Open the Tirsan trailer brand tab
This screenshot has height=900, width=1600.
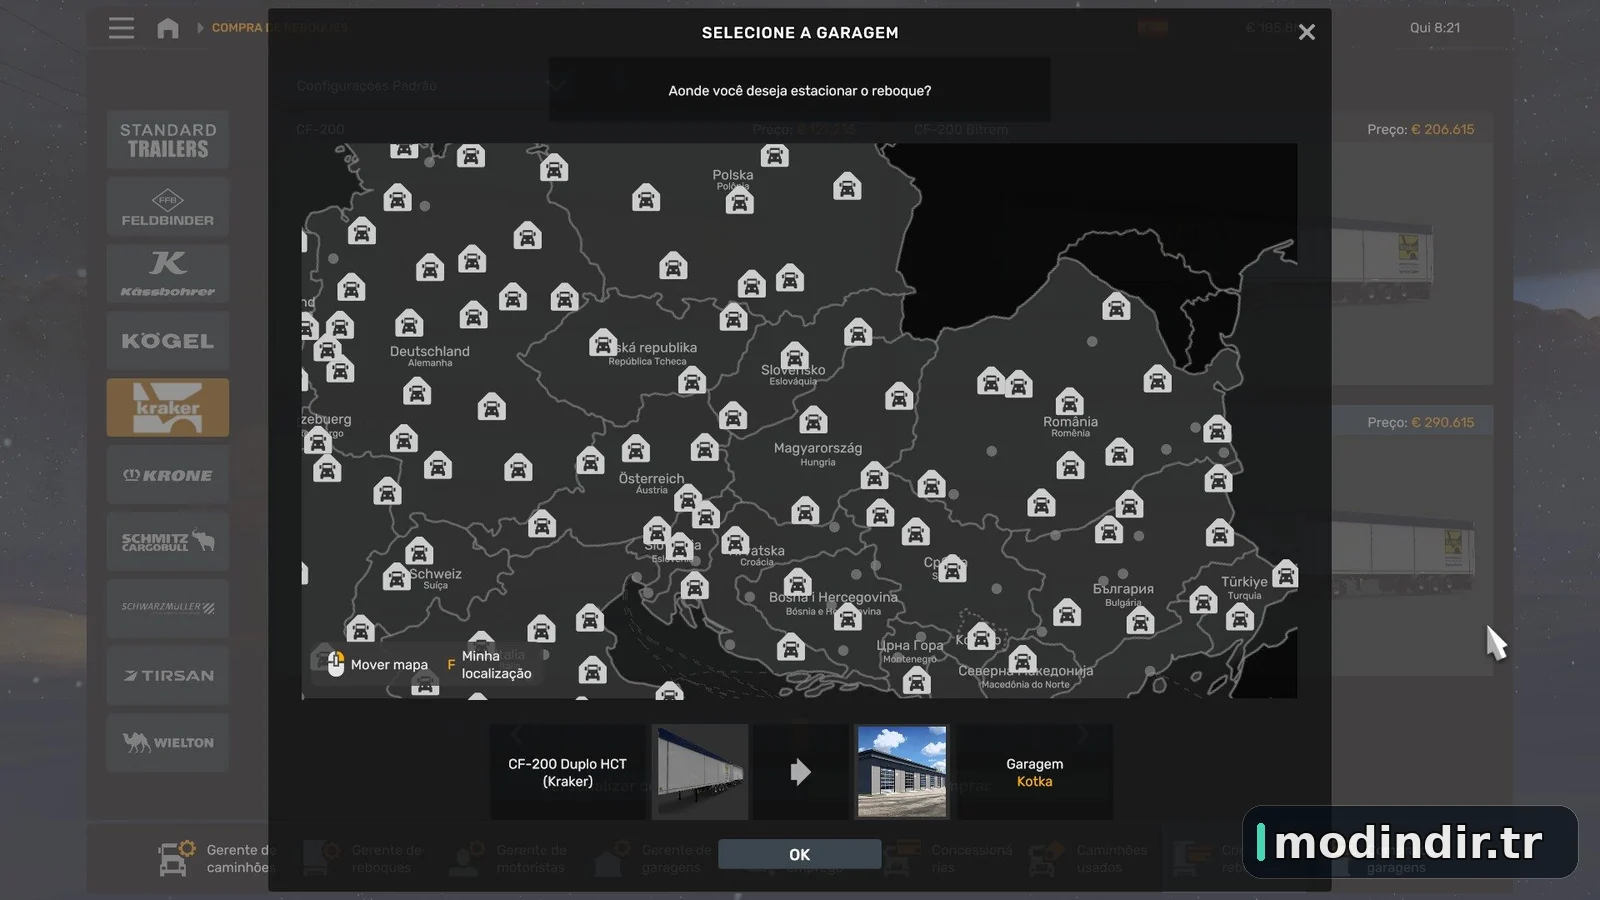(x=168, y=675)
